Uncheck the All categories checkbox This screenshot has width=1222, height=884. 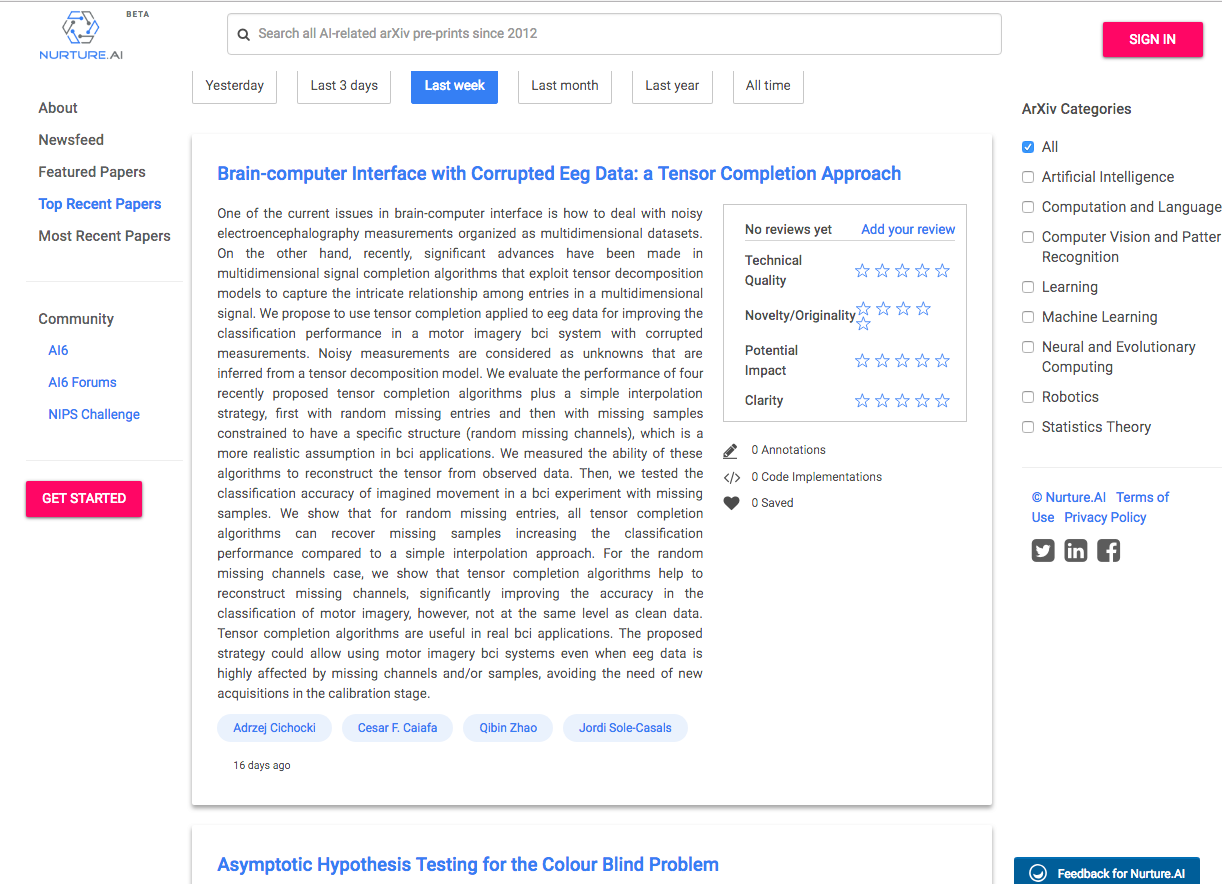click(x=1028, y=147)
